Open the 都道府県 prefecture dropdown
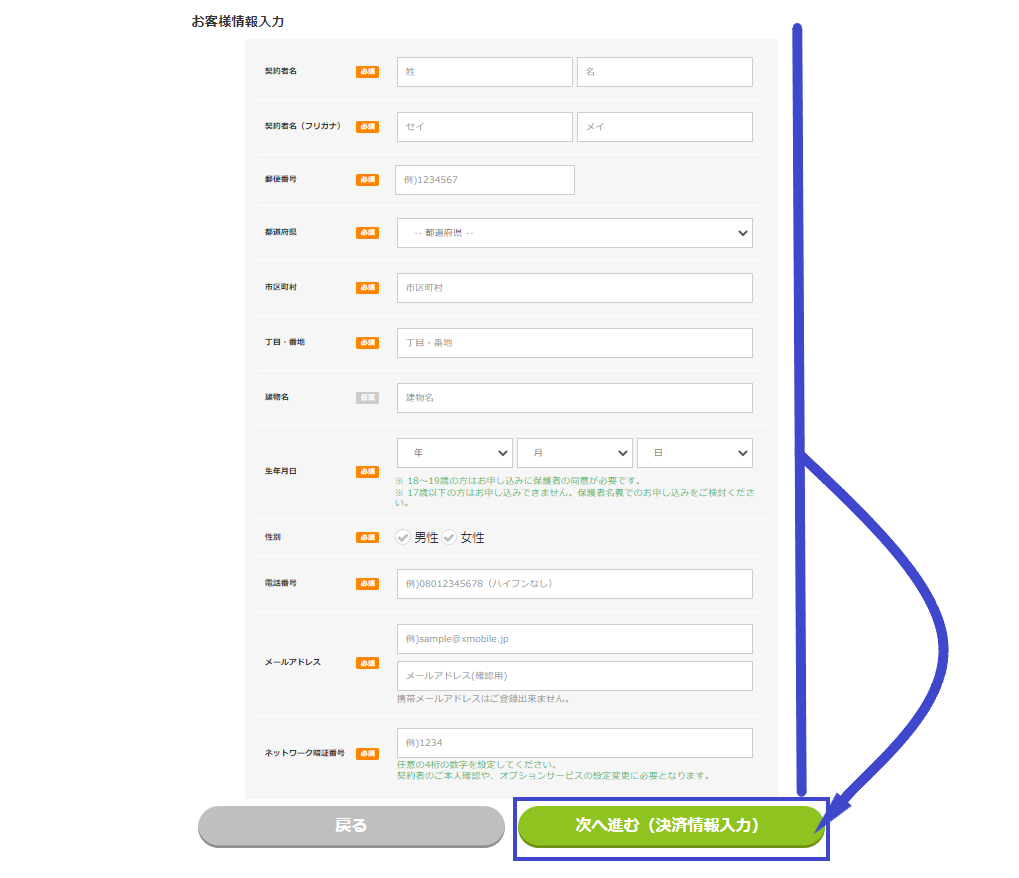Image resolution: width=1019 pixels, height=878 pixels. [x=574, y=233]
